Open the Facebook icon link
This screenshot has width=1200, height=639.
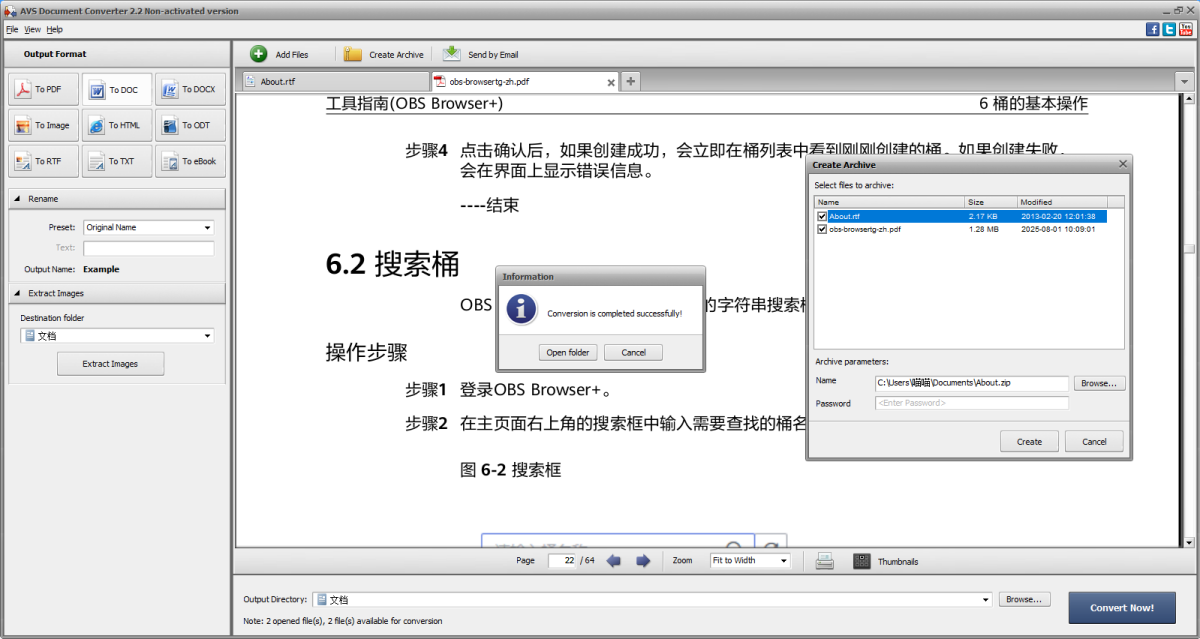click(1152, 29)
